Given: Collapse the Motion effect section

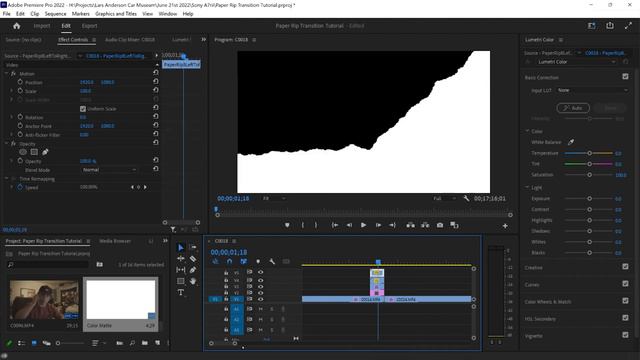Looking at the screenshot, I should 7,73.
